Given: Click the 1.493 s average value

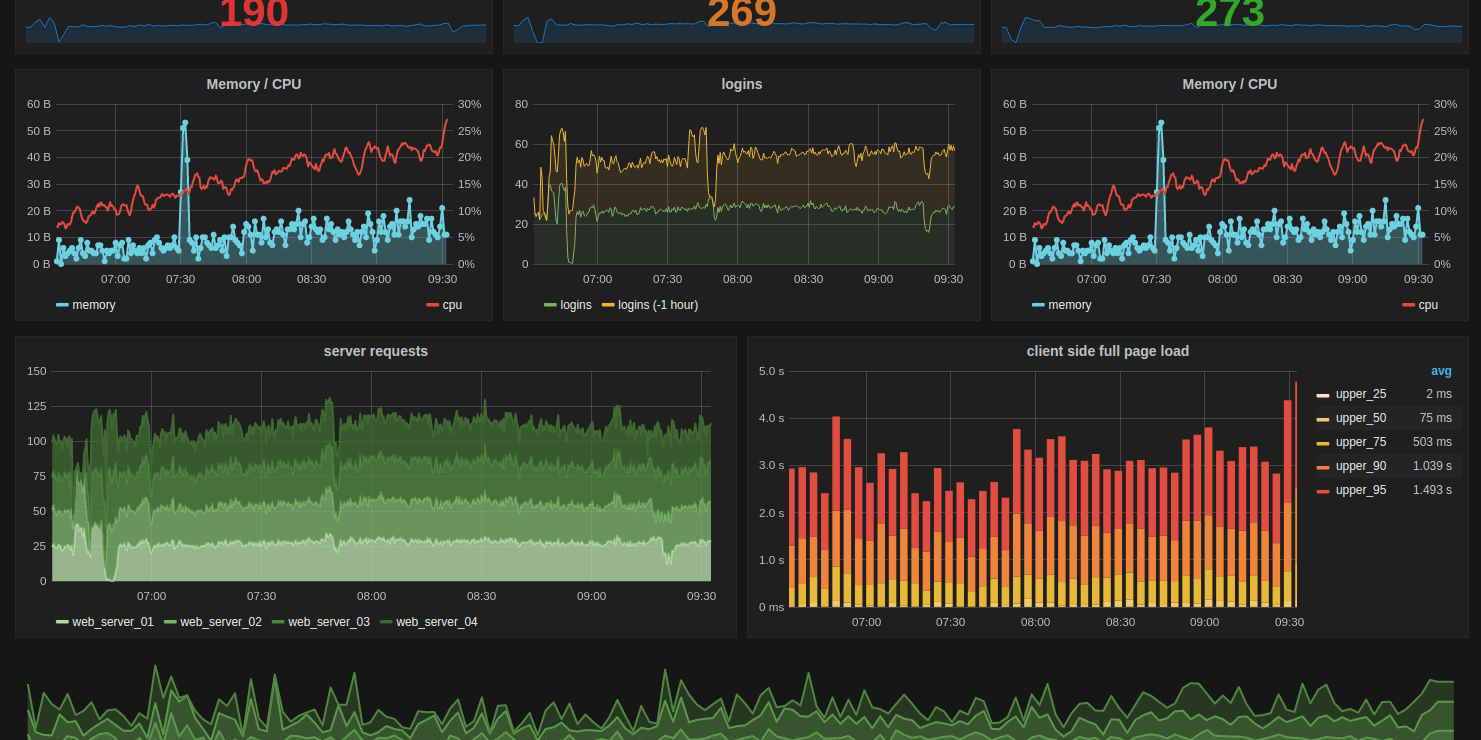Looking at the screenshot, I should (1432, 490).
